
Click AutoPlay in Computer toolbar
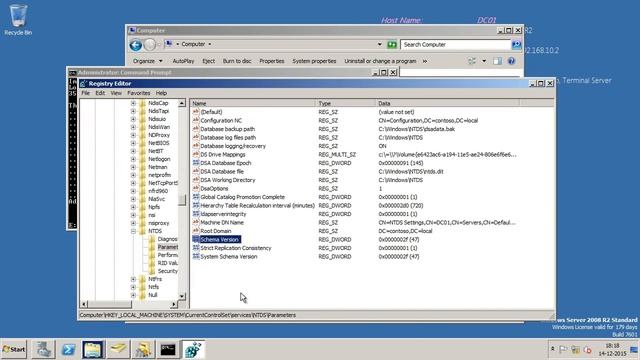[183, 61]
